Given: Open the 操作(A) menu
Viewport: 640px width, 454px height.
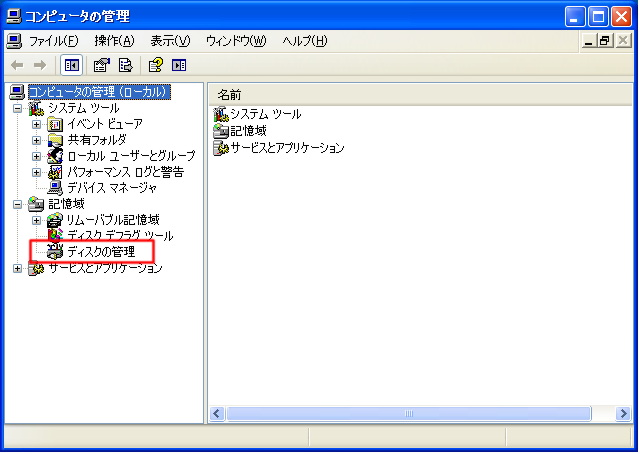Looking at the screenshot, I should pos(114,41).
